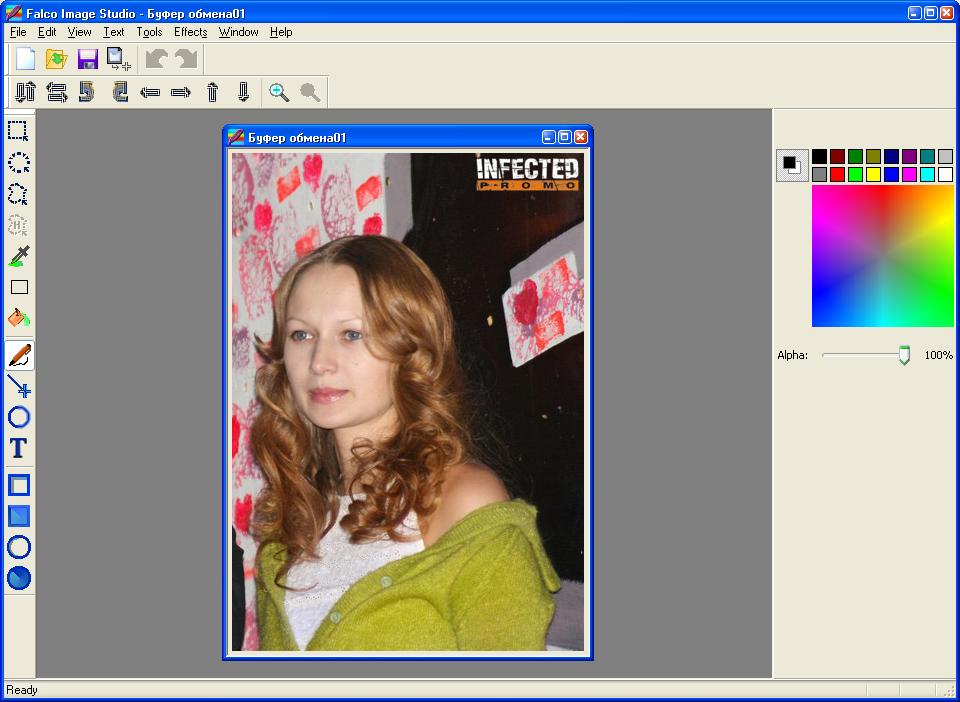This screenshot has width=960, height=702.
Task: Click the Zoom In magnifier icon
Action: coord(279,92)
